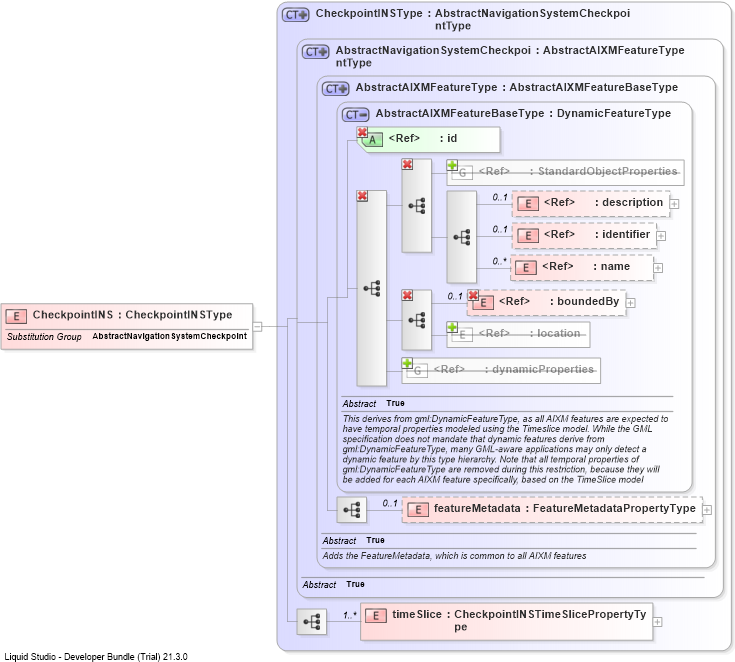Click the CT icon of AbstractAIXMFeatureType
The width and height of the screenshot is (735, 662).
click(x=336, y=89)
